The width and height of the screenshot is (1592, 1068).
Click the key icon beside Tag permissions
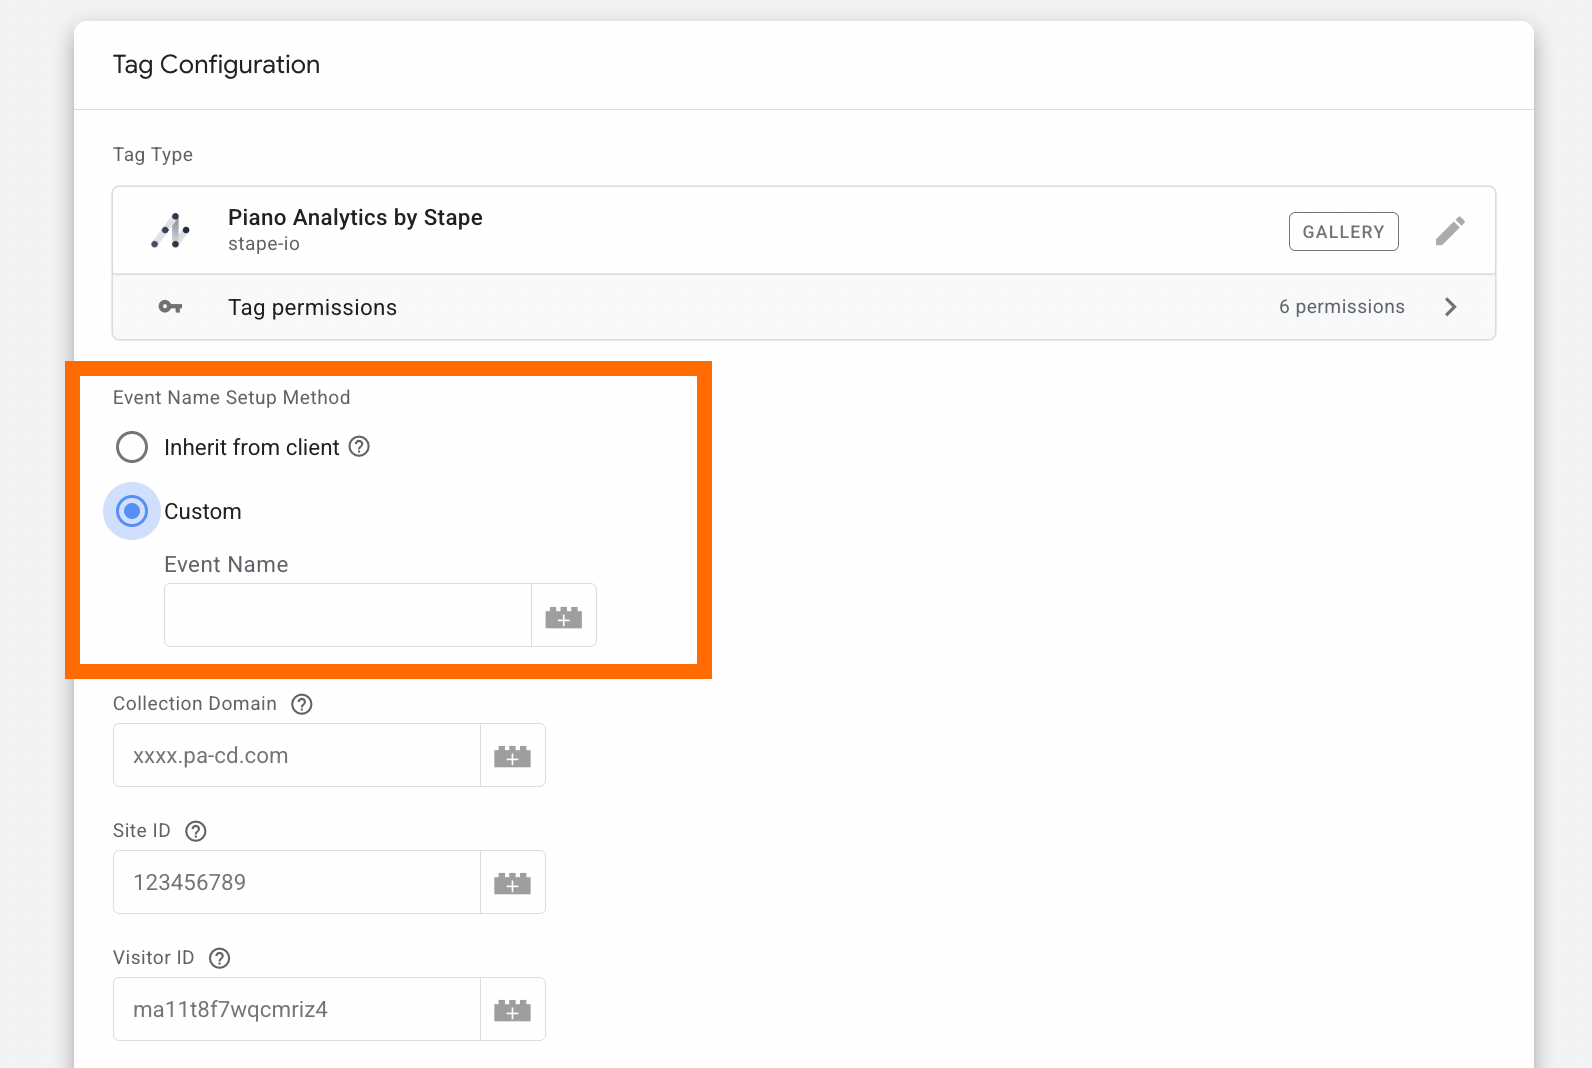pyautogui.click(x=170, y=307)
